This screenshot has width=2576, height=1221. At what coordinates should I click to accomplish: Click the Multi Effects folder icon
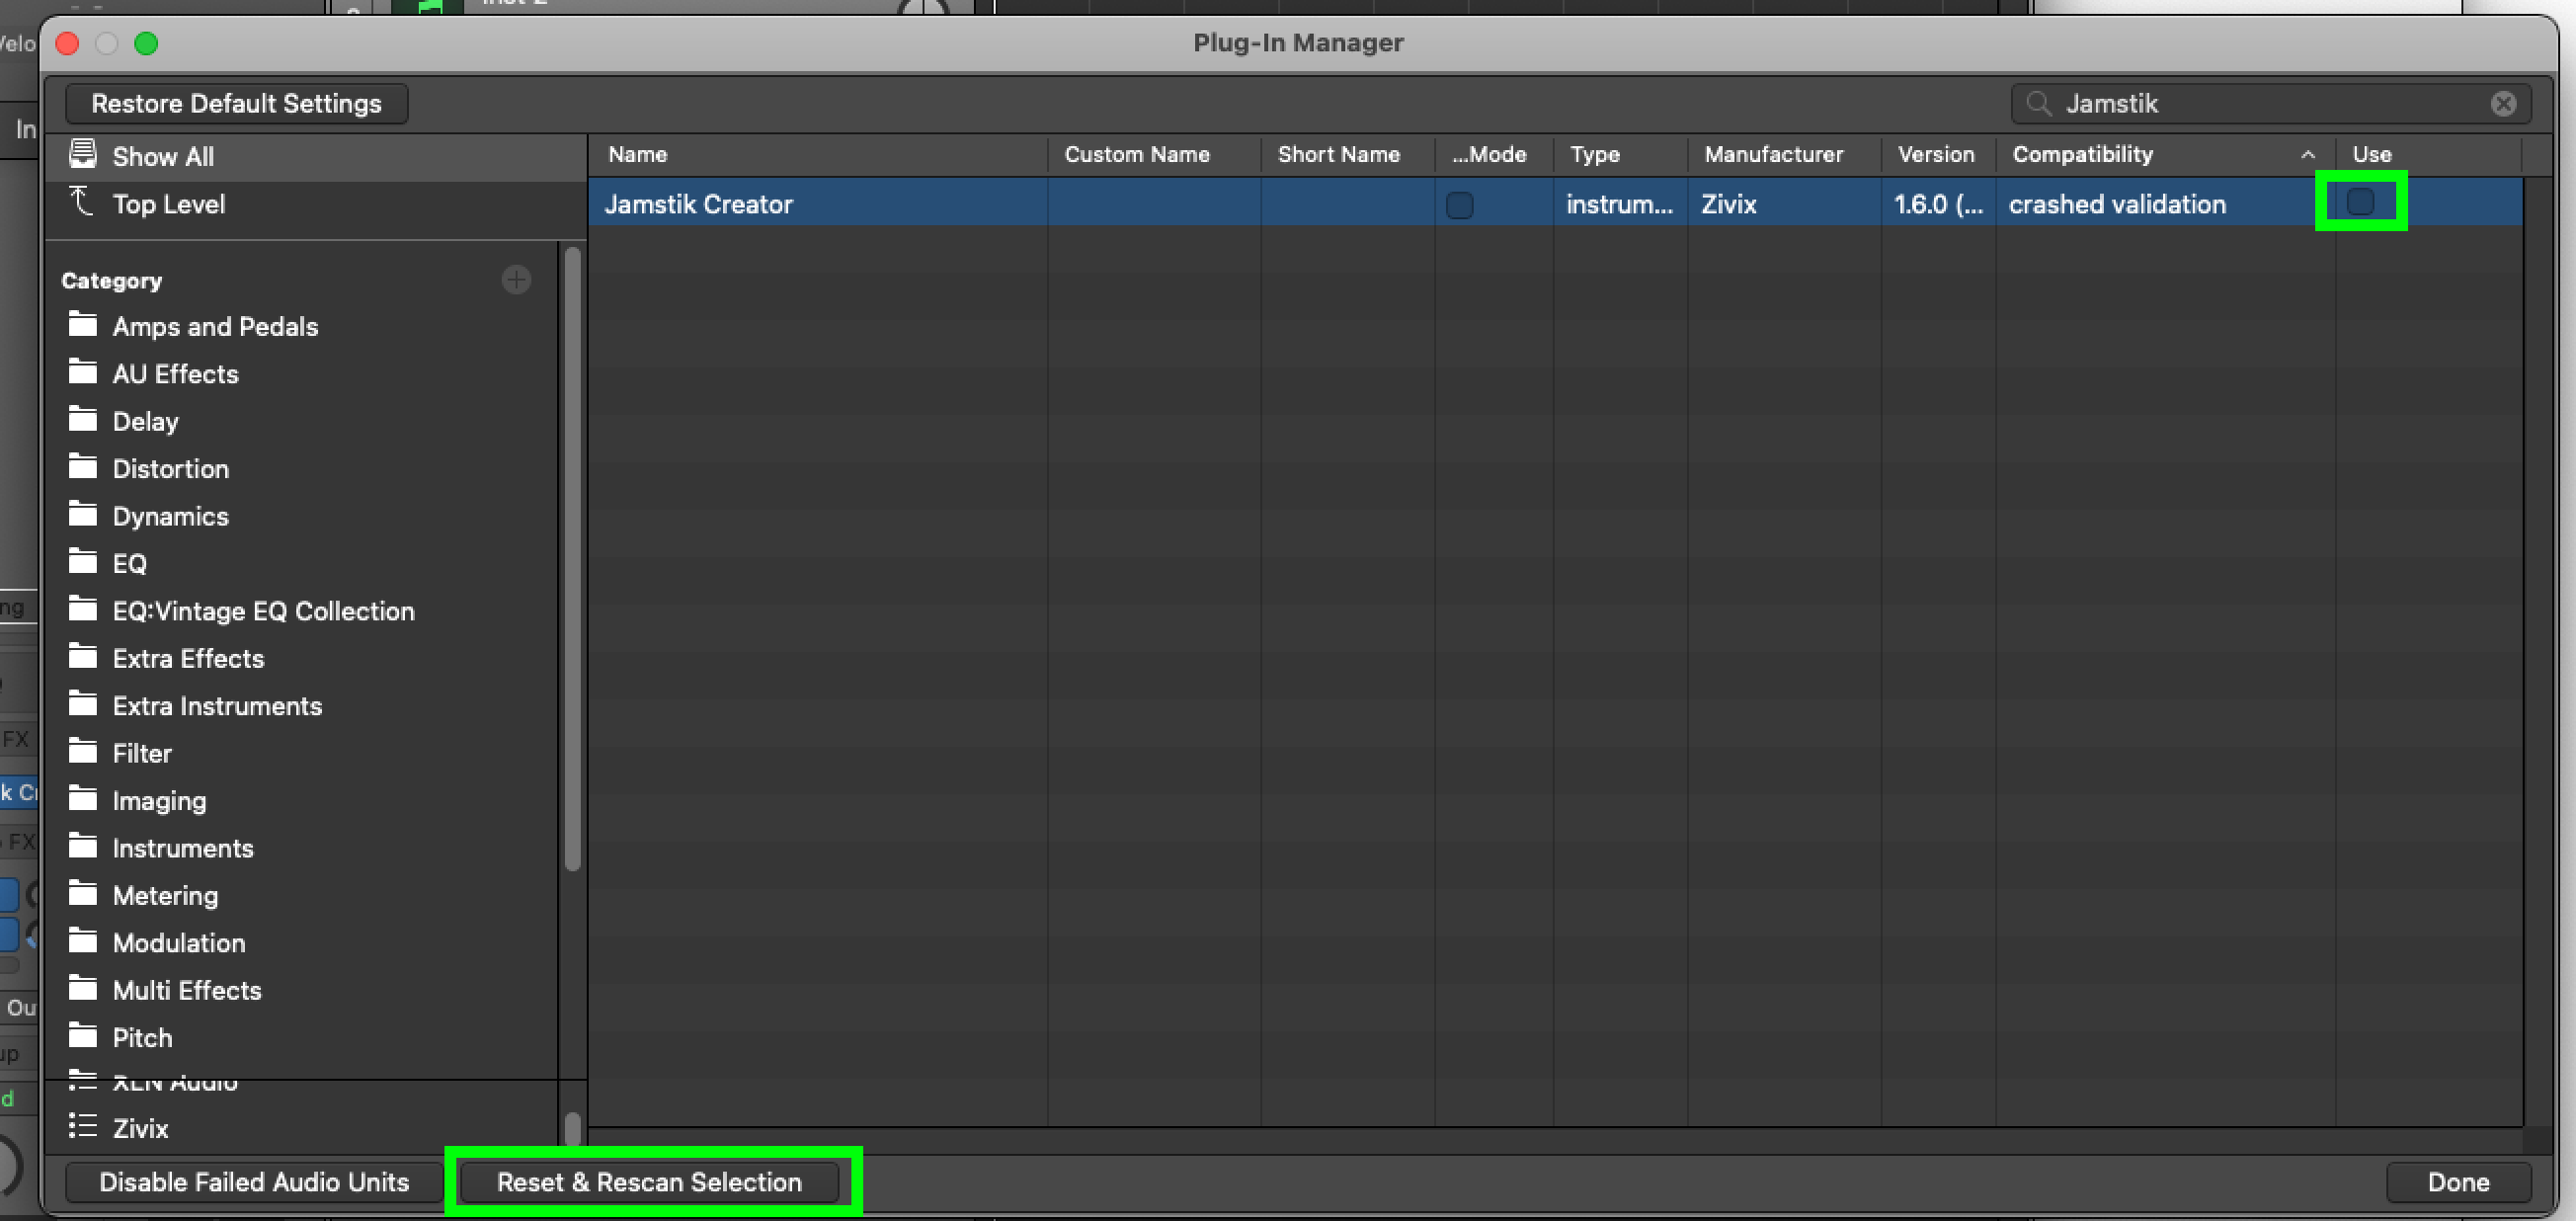click(x=82, y=989)
